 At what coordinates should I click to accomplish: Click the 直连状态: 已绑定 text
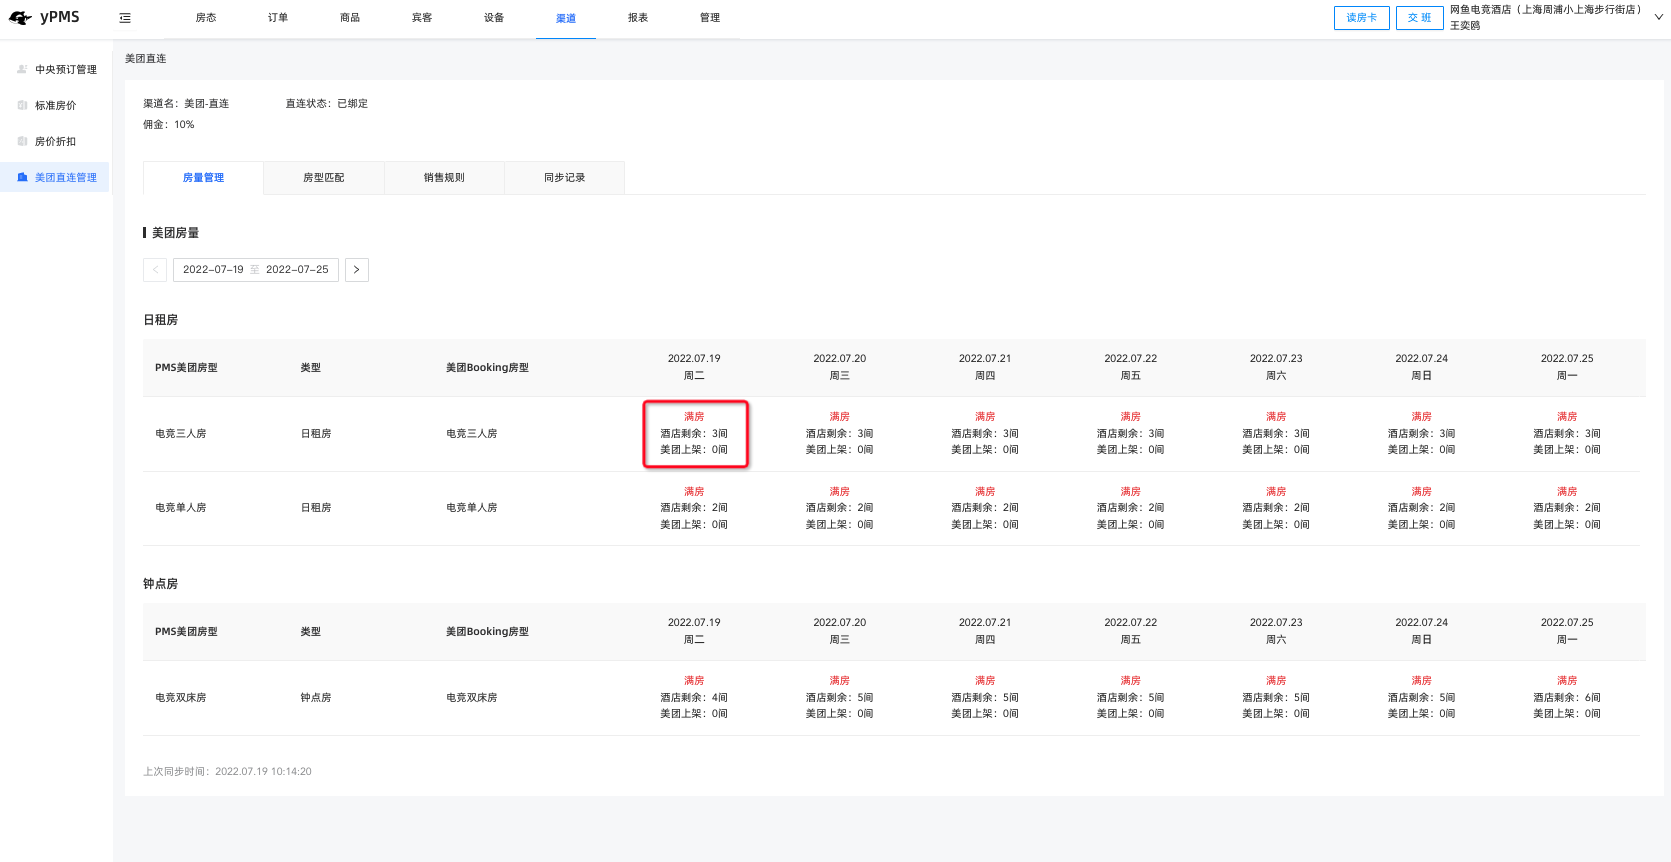pyautogui.click(x=327, y=104)
